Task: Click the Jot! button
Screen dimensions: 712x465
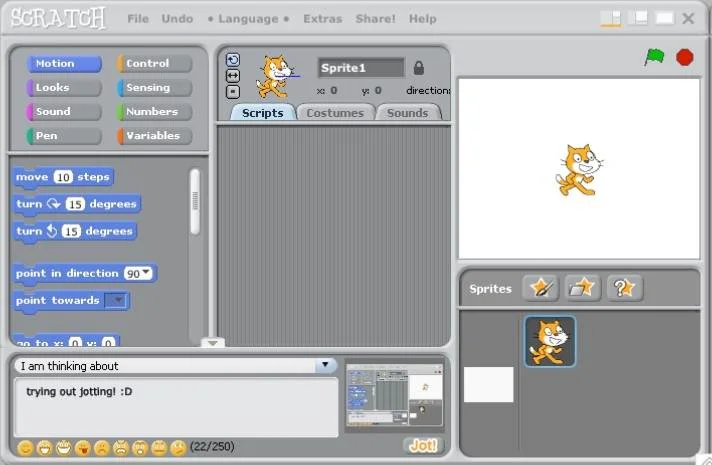Action: click(423, 445)
